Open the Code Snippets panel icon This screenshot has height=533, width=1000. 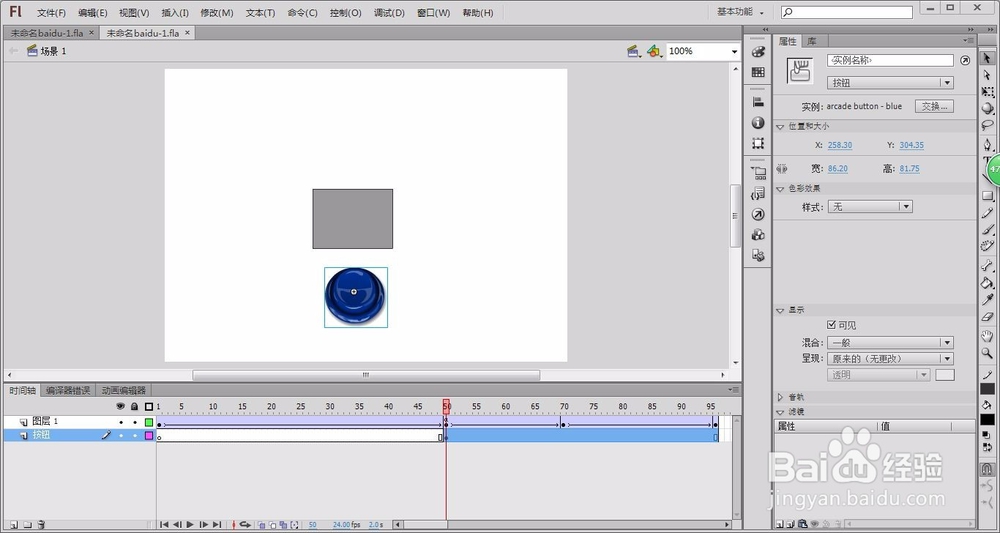click(758, 193)
